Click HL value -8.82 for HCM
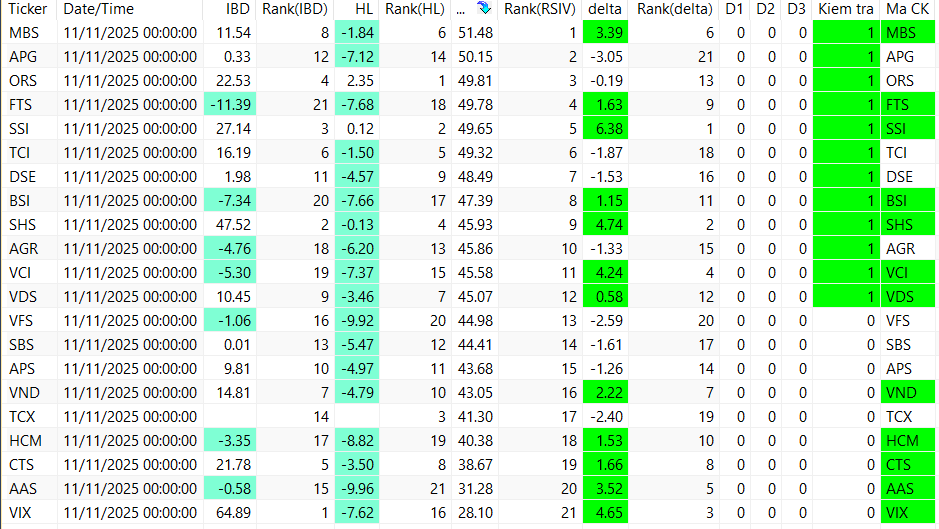The height and width of the screenshot is (529, 939). pyautogui.click(x=357, y=440)
